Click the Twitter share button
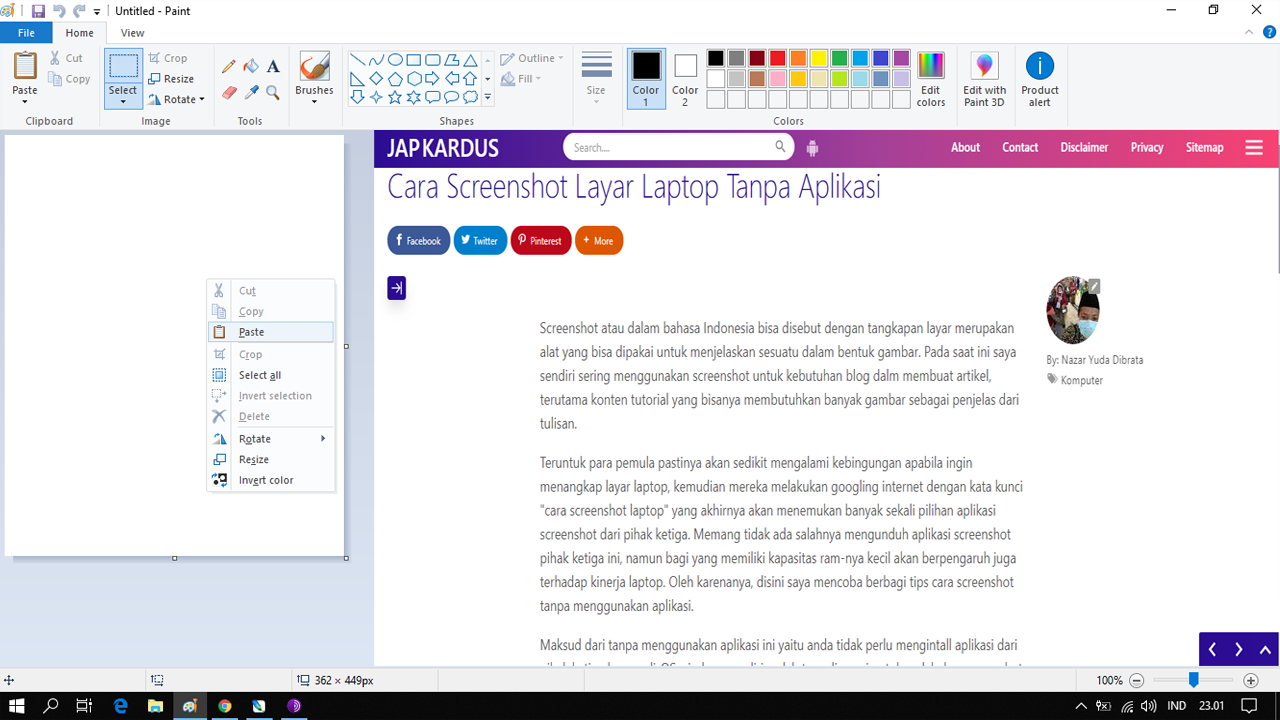The width and height of the screenshot is (1280, 720). [480, 240]
